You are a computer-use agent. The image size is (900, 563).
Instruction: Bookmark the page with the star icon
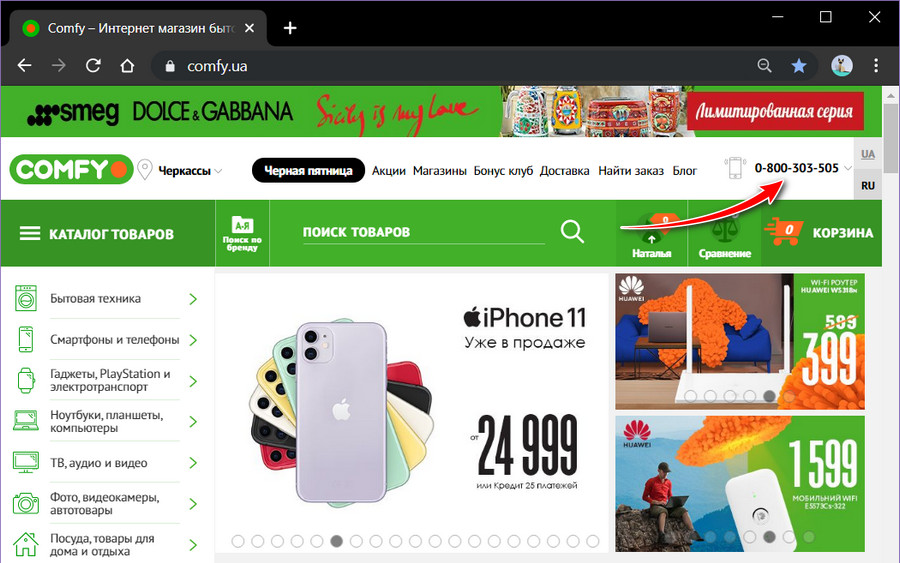798,66
